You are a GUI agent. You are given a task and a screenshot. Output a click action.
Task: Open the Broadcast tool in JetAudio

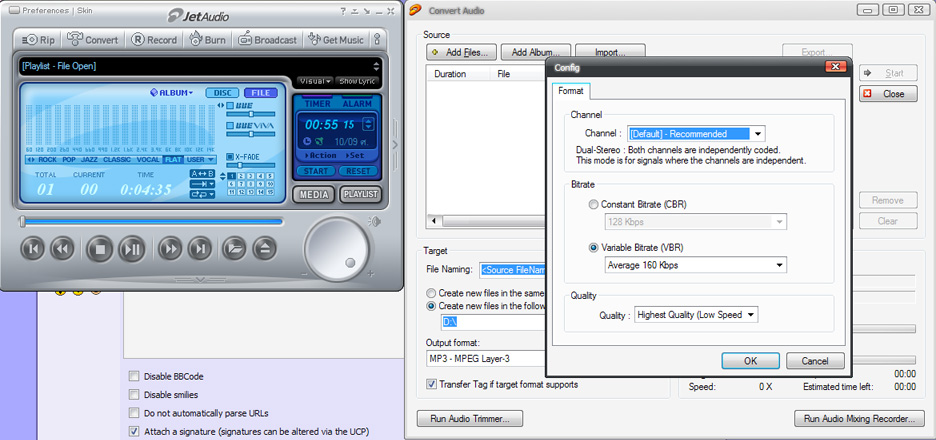(267, 40)
